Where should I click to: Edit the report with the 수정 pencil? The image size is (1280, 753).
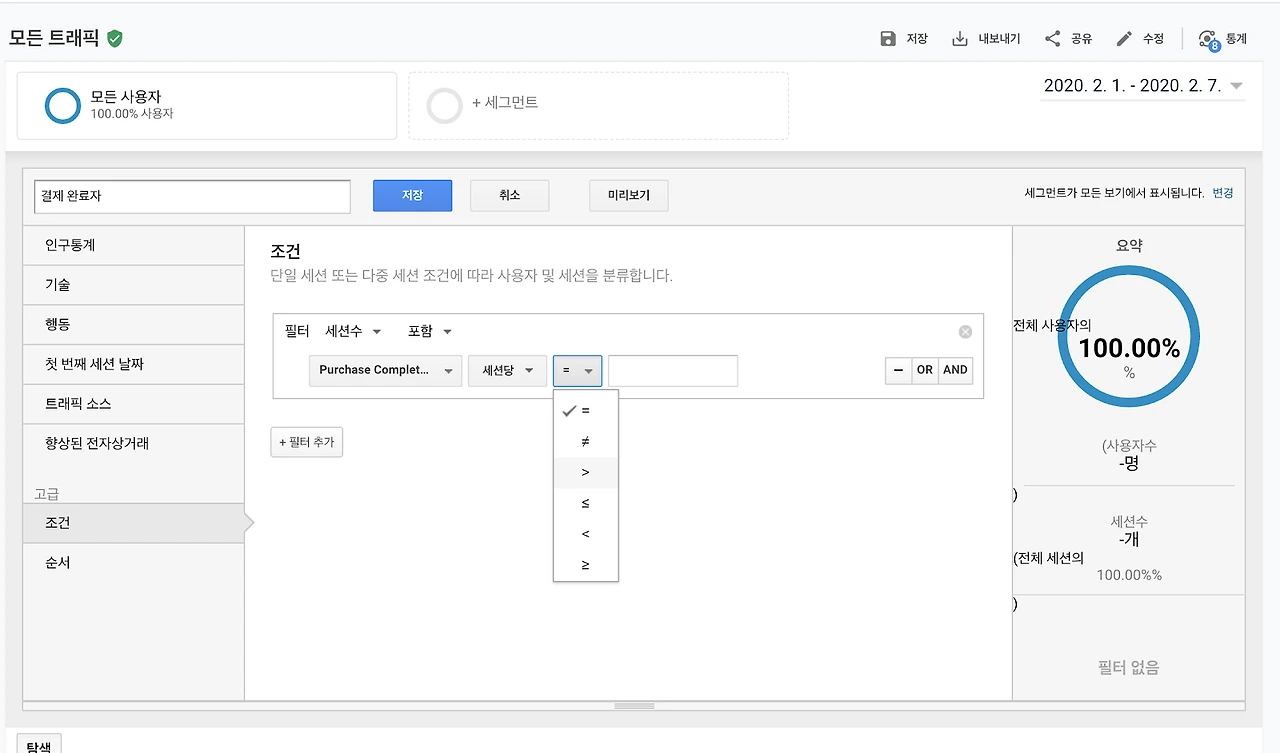click(x=1140, y=39)
